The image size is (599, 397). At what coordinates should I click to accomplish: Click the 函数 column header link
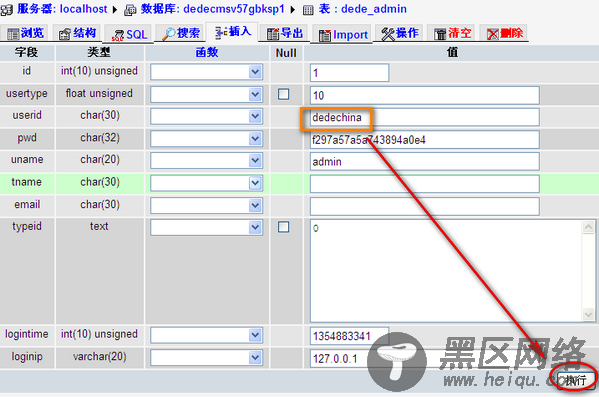(207, 52)
